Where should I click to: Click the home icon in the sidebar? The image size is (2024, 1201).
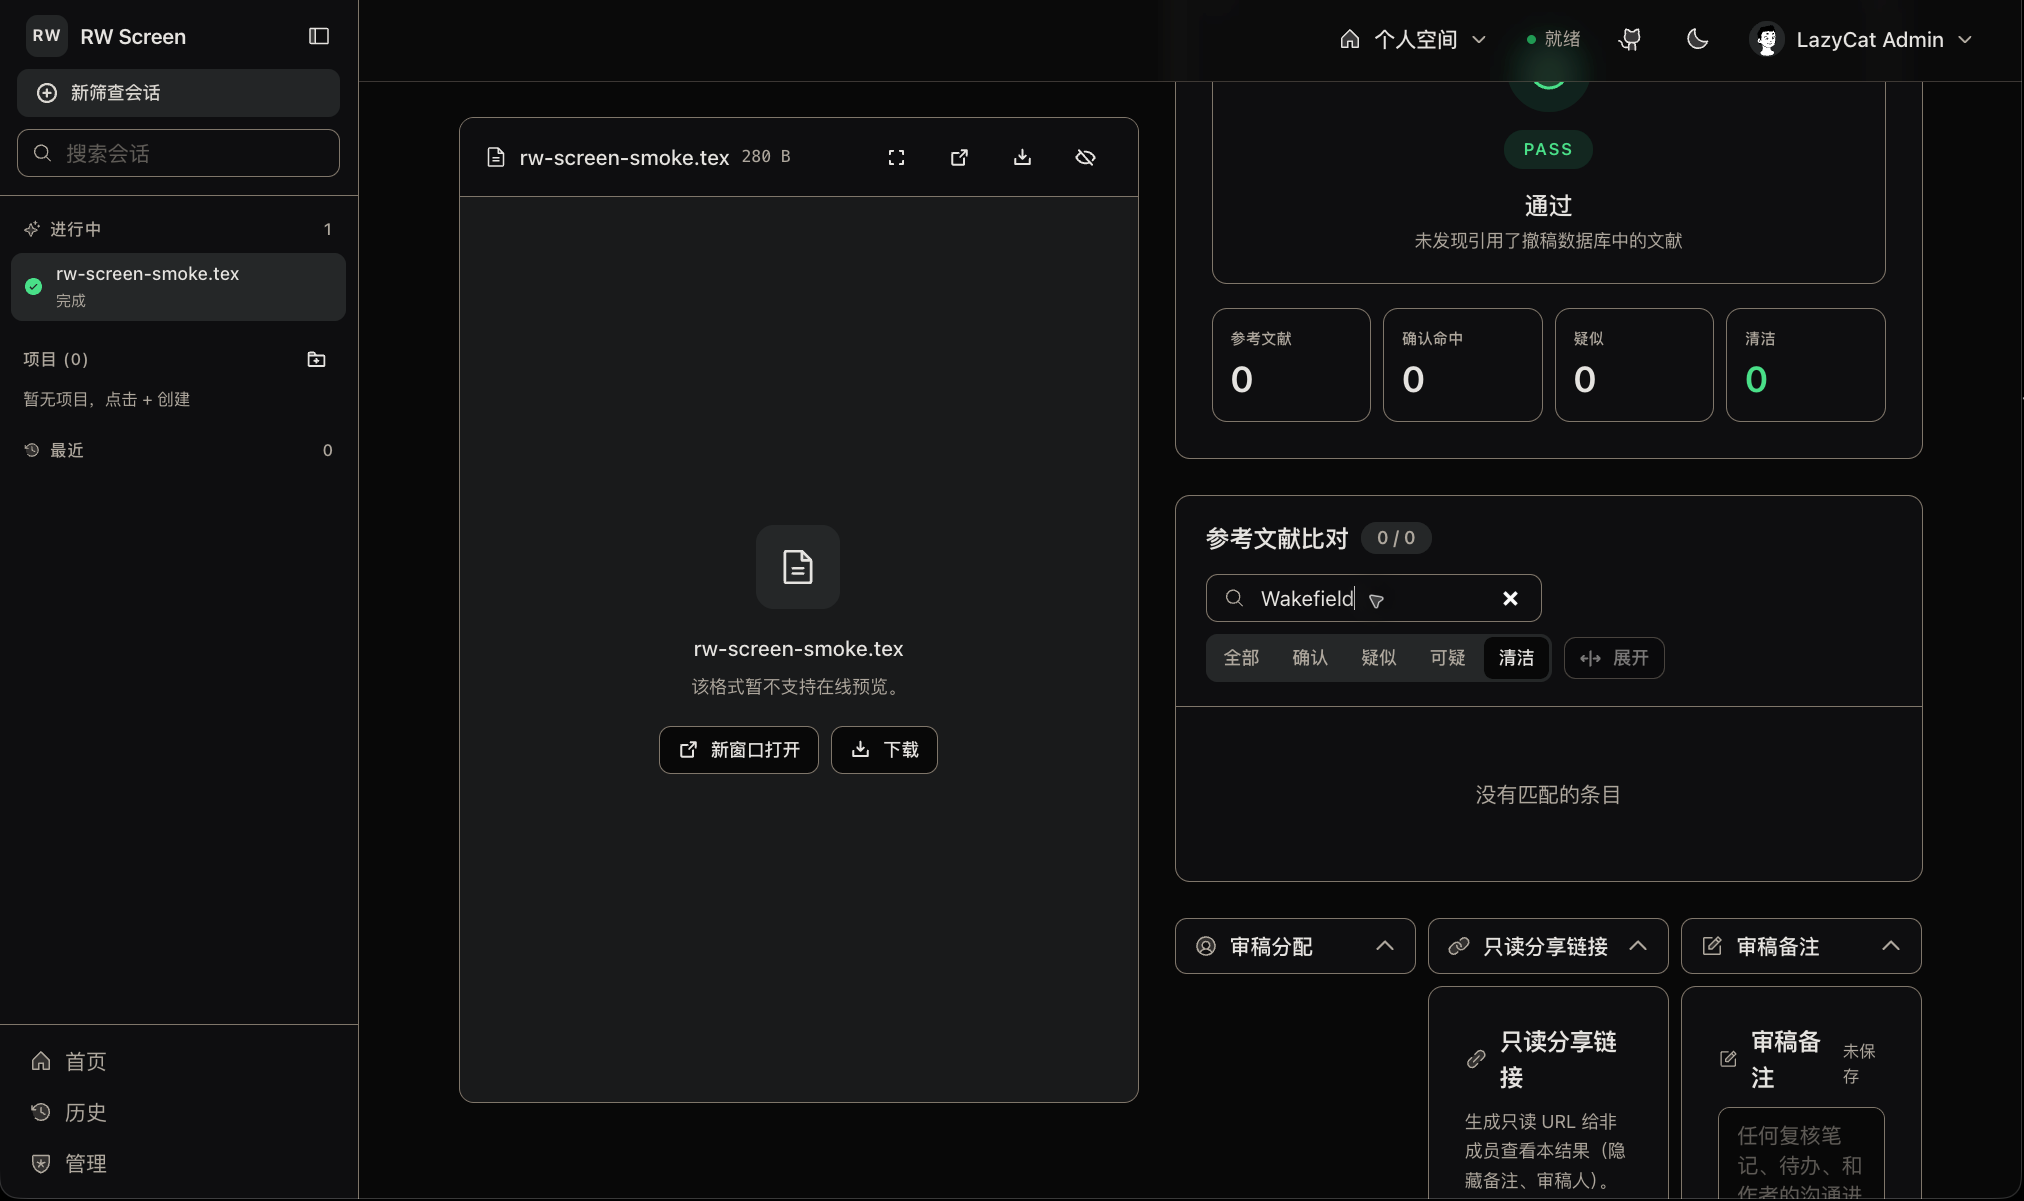coord(41,1061)
